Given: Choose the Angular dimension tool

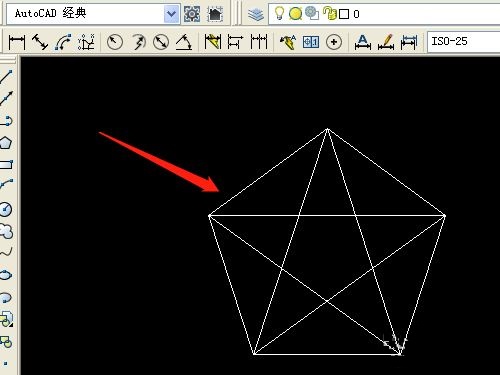Looking at the screenshot, I should (184, 42).
